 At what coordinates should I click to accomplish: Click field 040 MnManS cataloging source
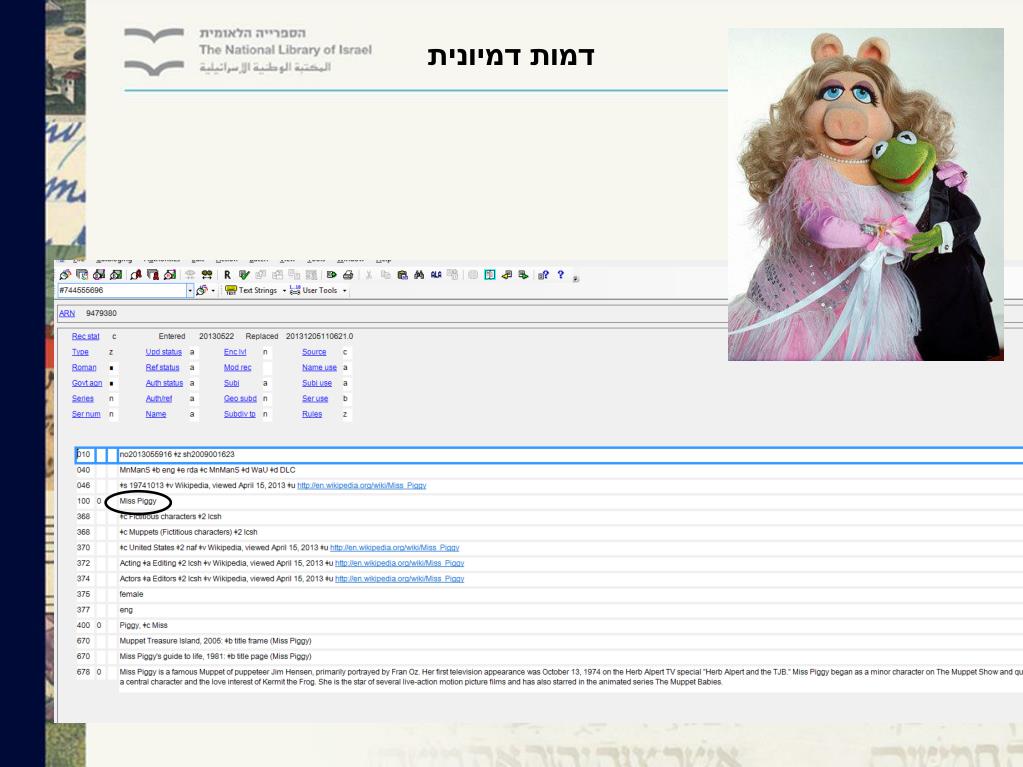pyautogui.click(x=207, y=470)
